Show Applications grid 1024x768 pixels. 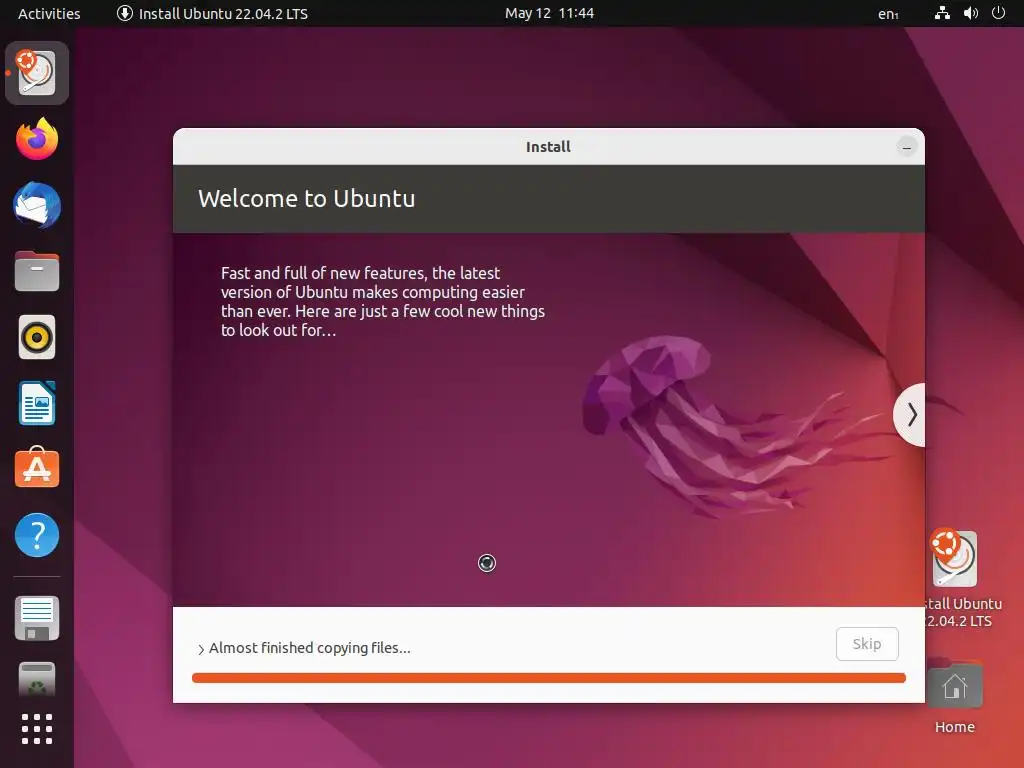click(37, 729)
